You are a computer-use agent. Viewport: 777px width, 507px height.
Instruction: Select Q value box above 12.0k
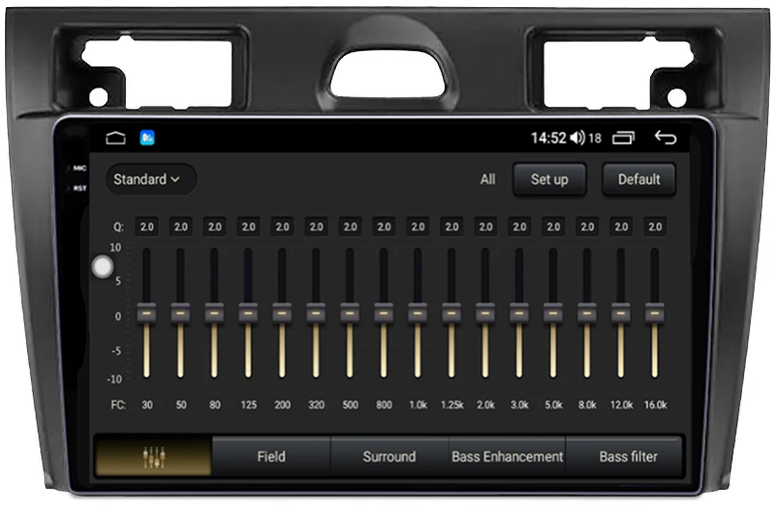coord(621,227)
